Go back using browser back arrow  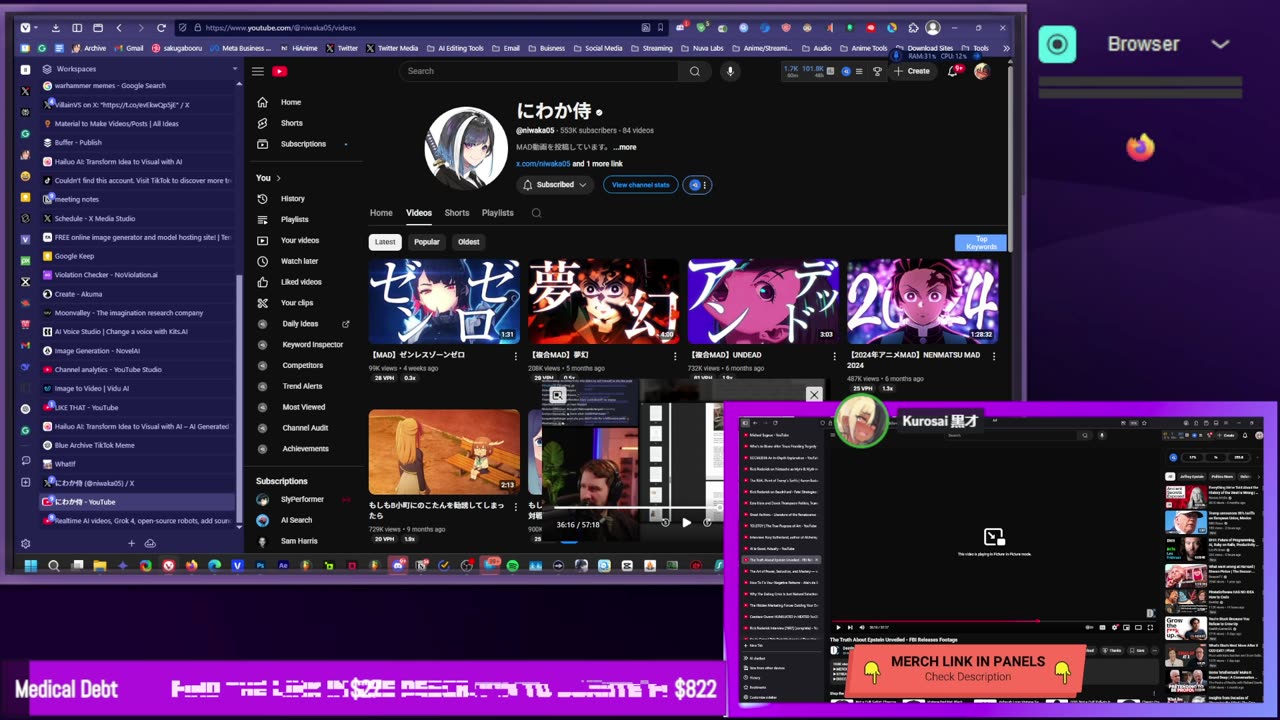pos(119,28)
